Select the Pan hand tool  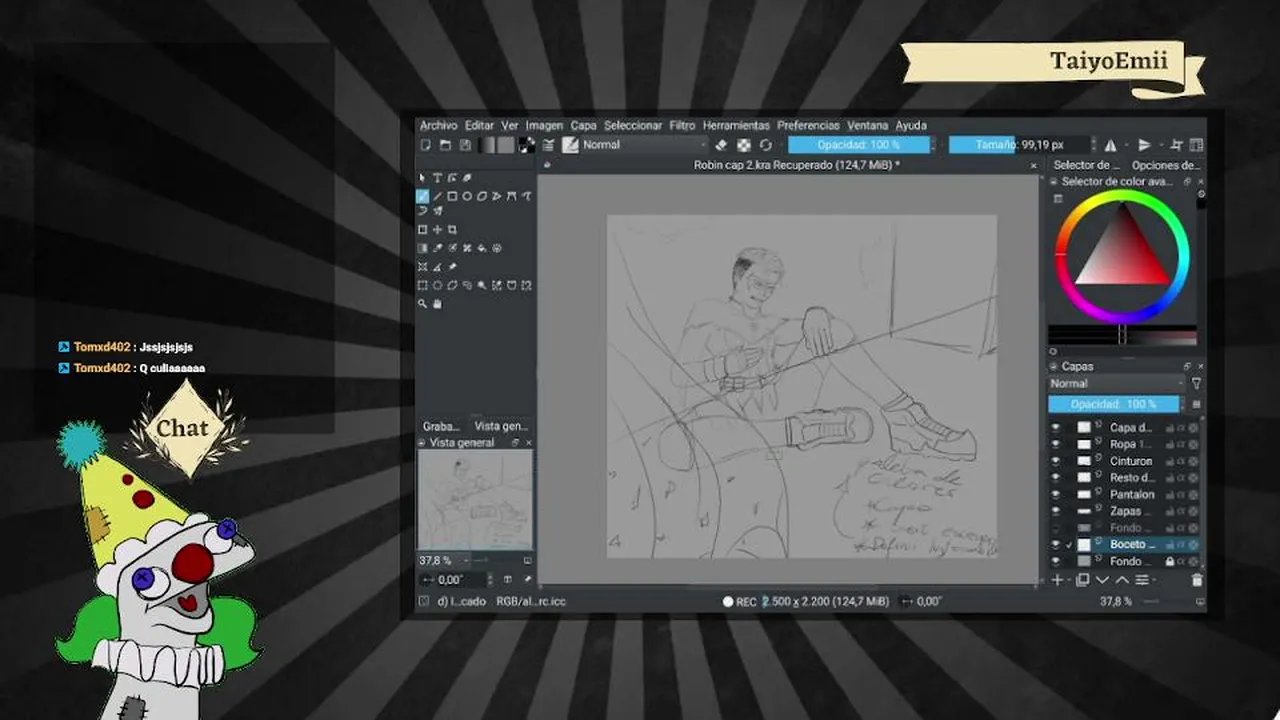point(437,304)
